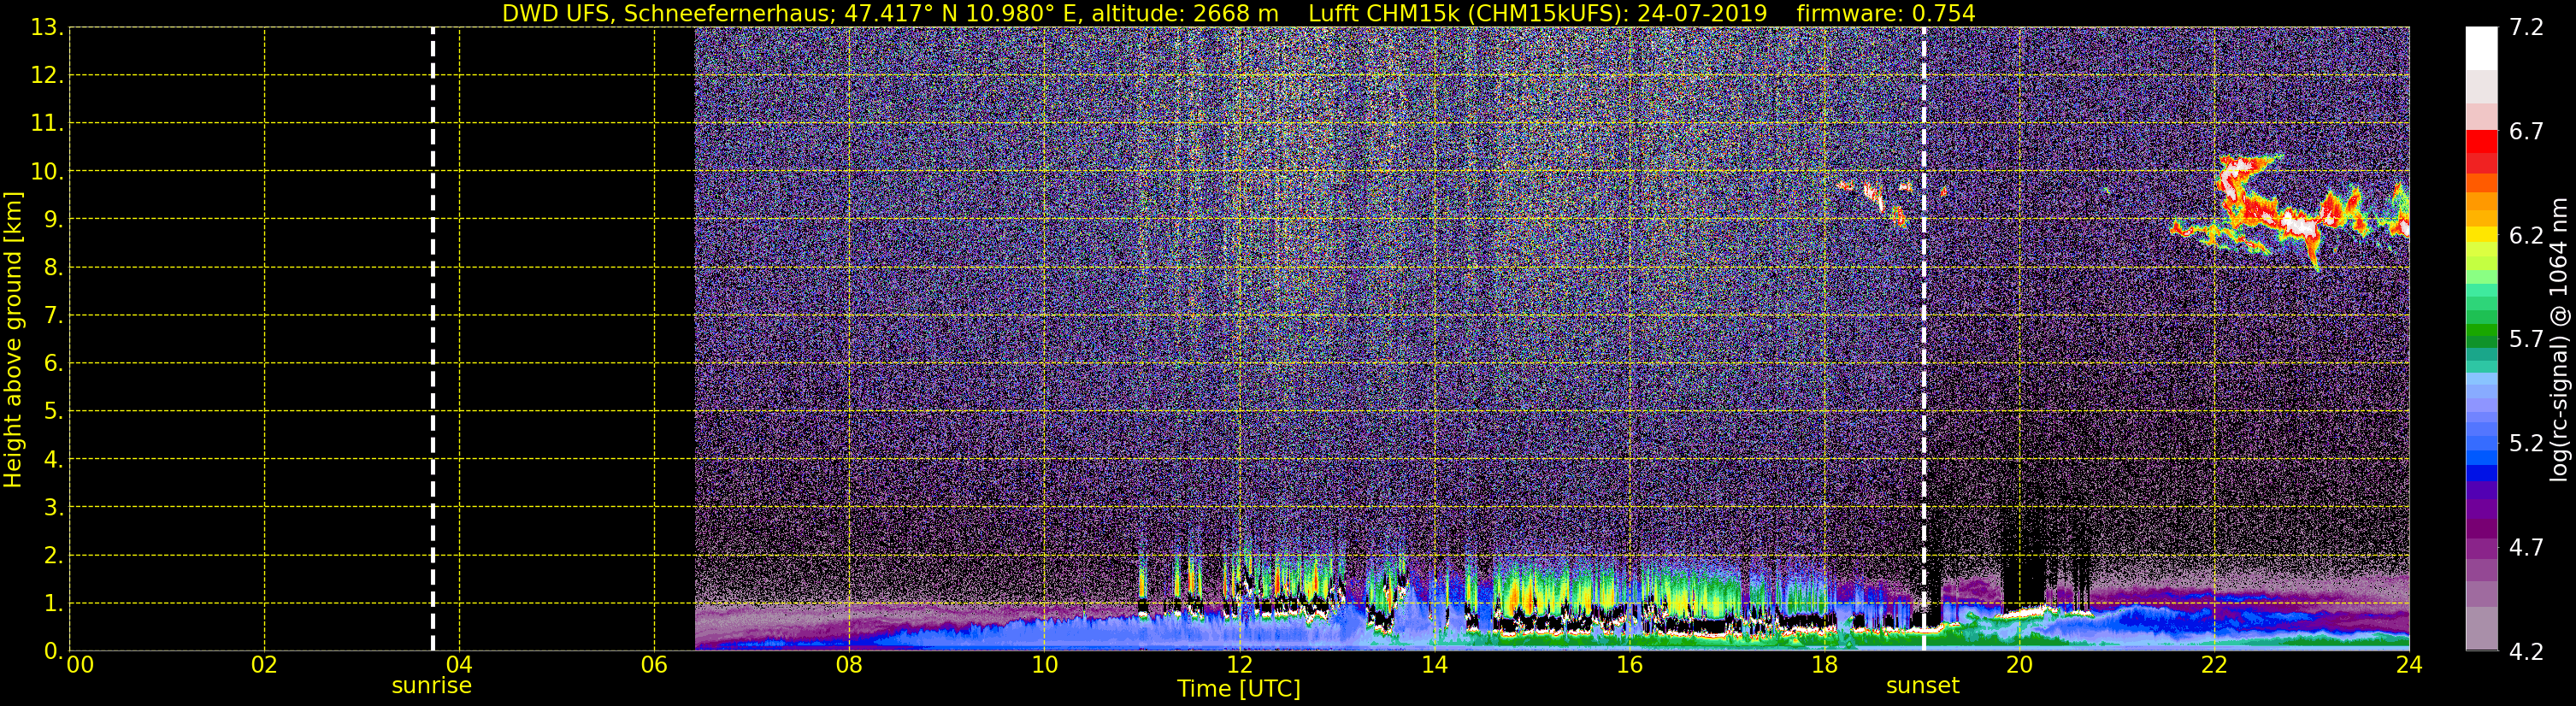
Task: Click the colorbar value 5.7
Action: (x=2526, y=340)
